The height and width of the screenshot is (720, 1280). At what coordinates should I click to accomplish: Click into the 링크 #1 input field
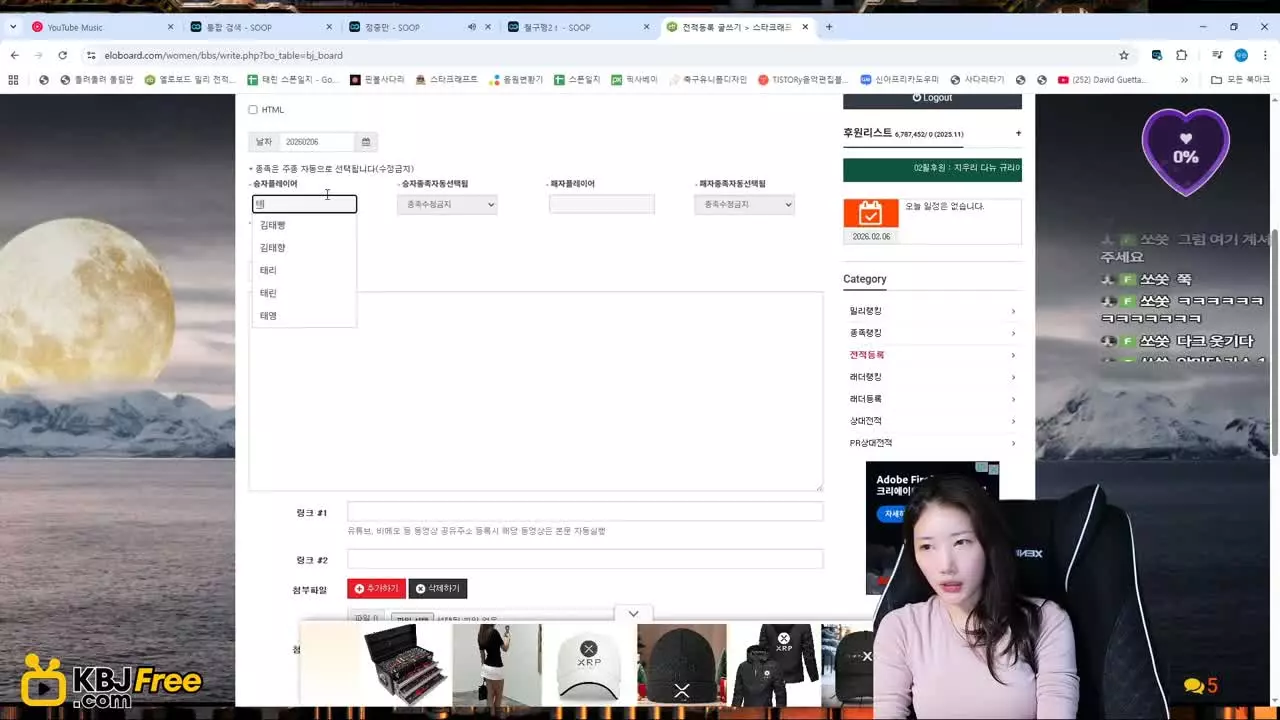(x=585, y=512)
